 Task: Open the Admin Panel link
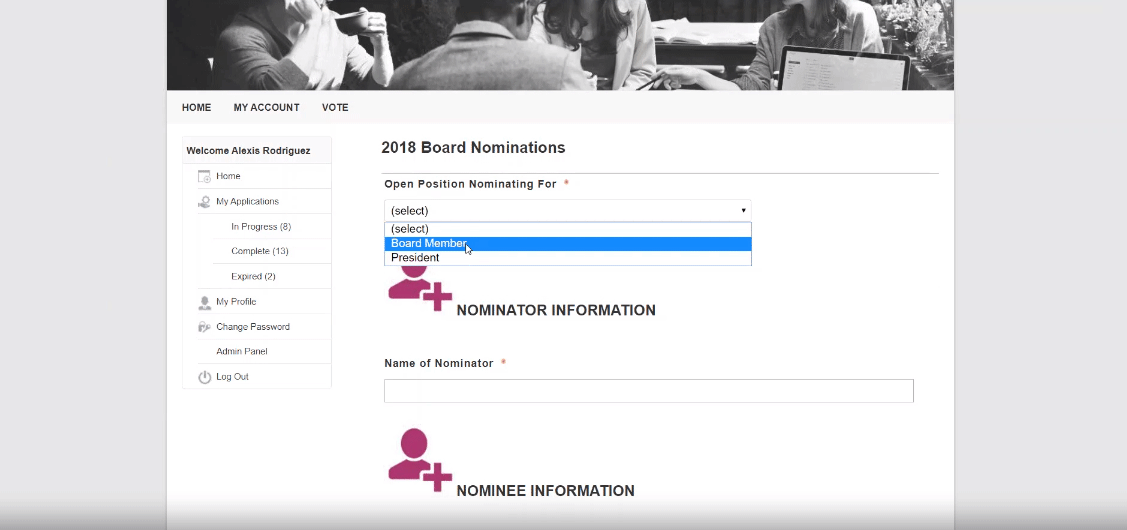(242, 352)
